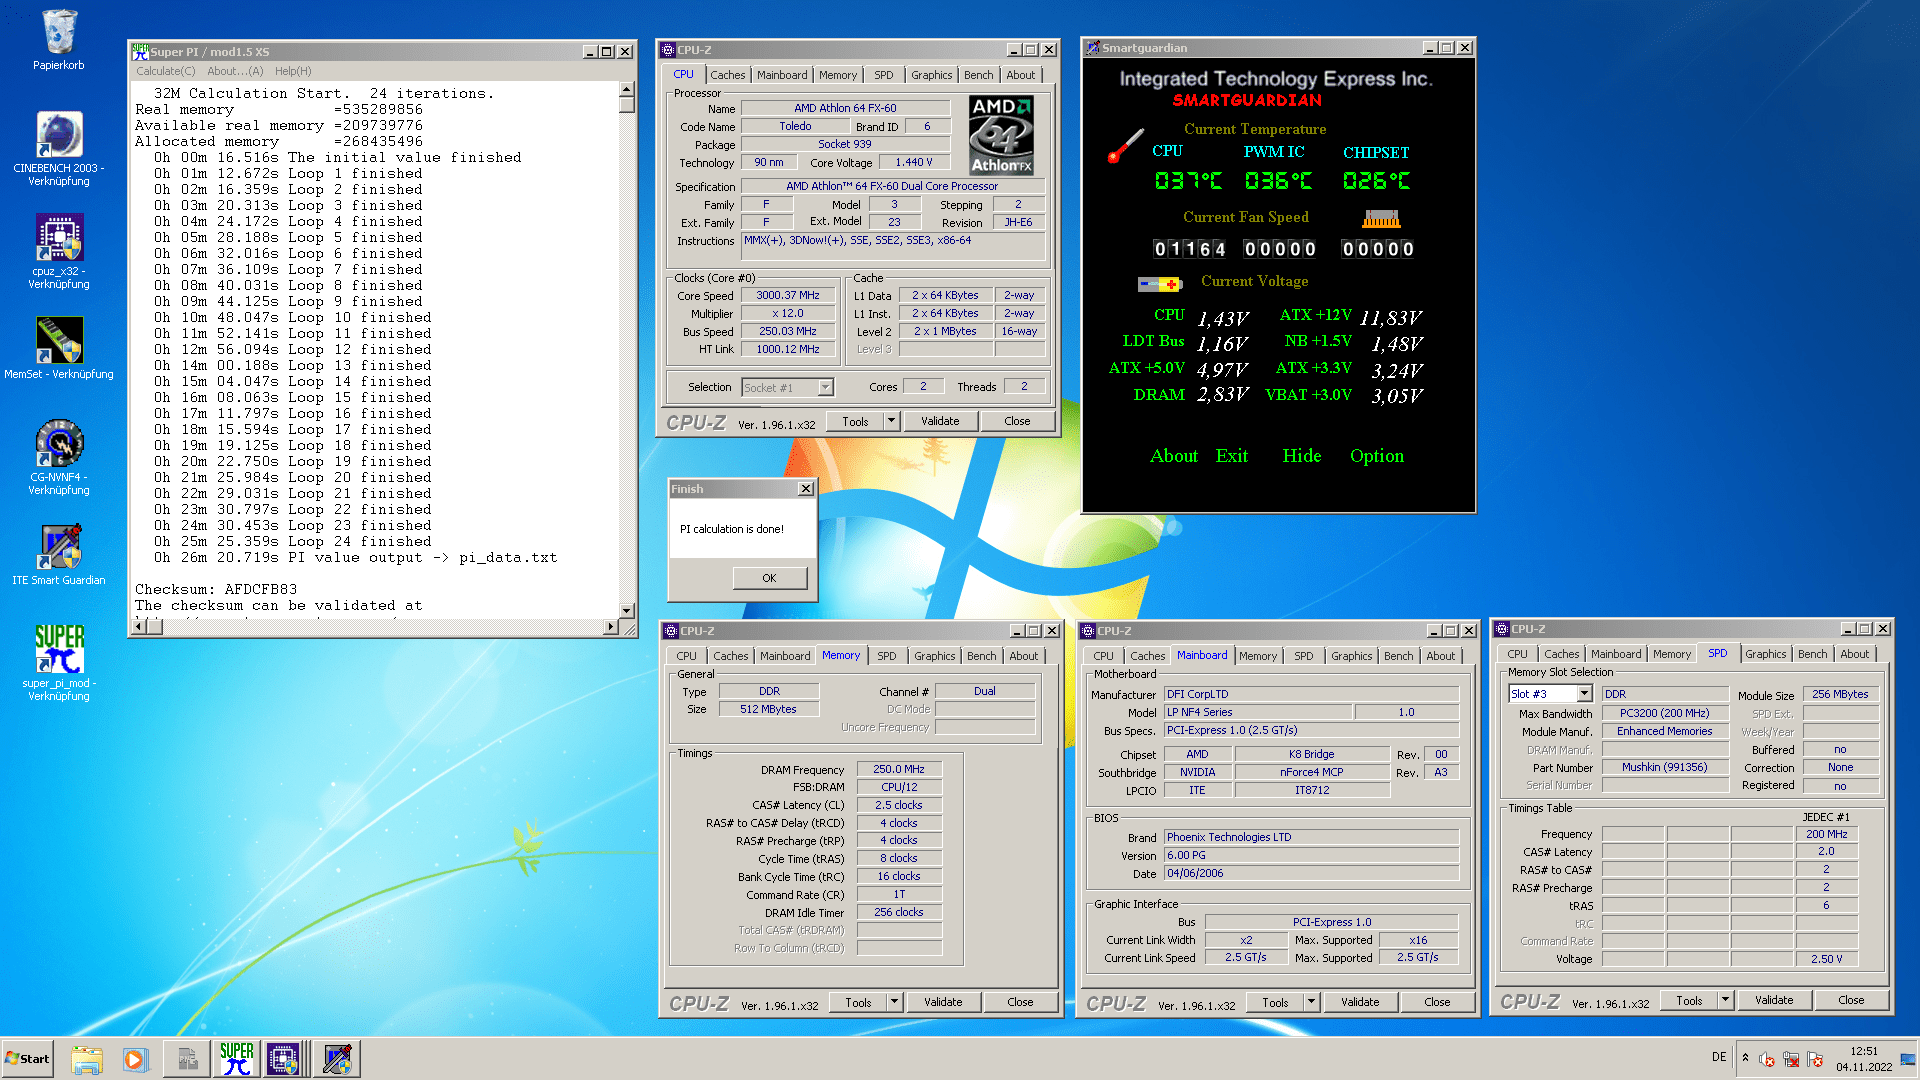1920x1080 pixels.
Task: Click the clock and date in system tray
Action: pos(1864,1059)
